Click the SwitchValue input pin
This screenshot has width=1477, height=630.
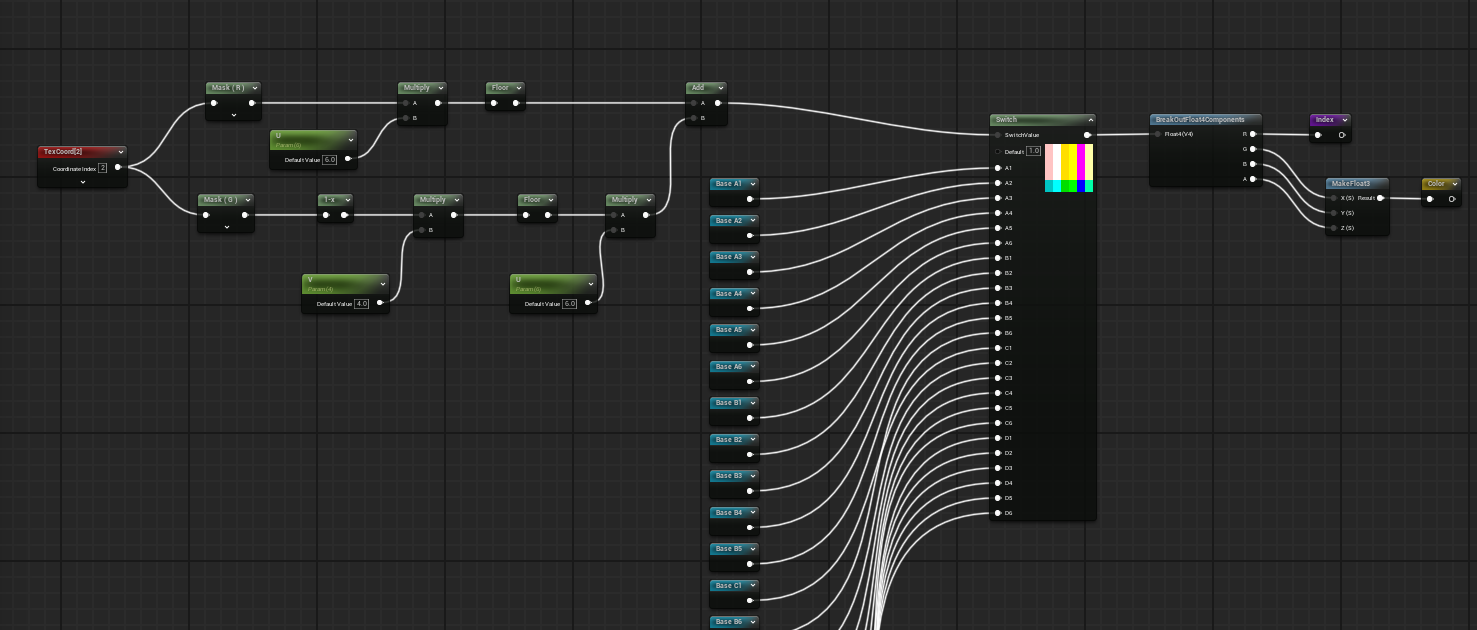tap(998, 135)
